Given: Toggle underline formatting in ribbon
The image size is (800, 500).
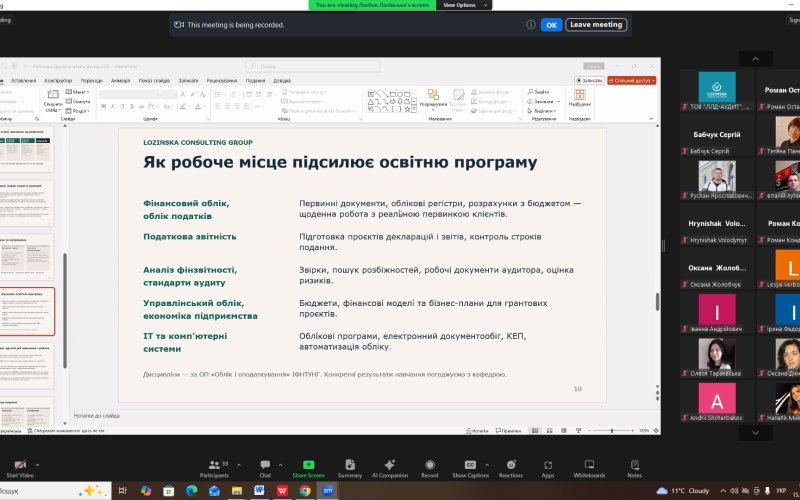Looking at the screenshot, I should click(122, 106).
